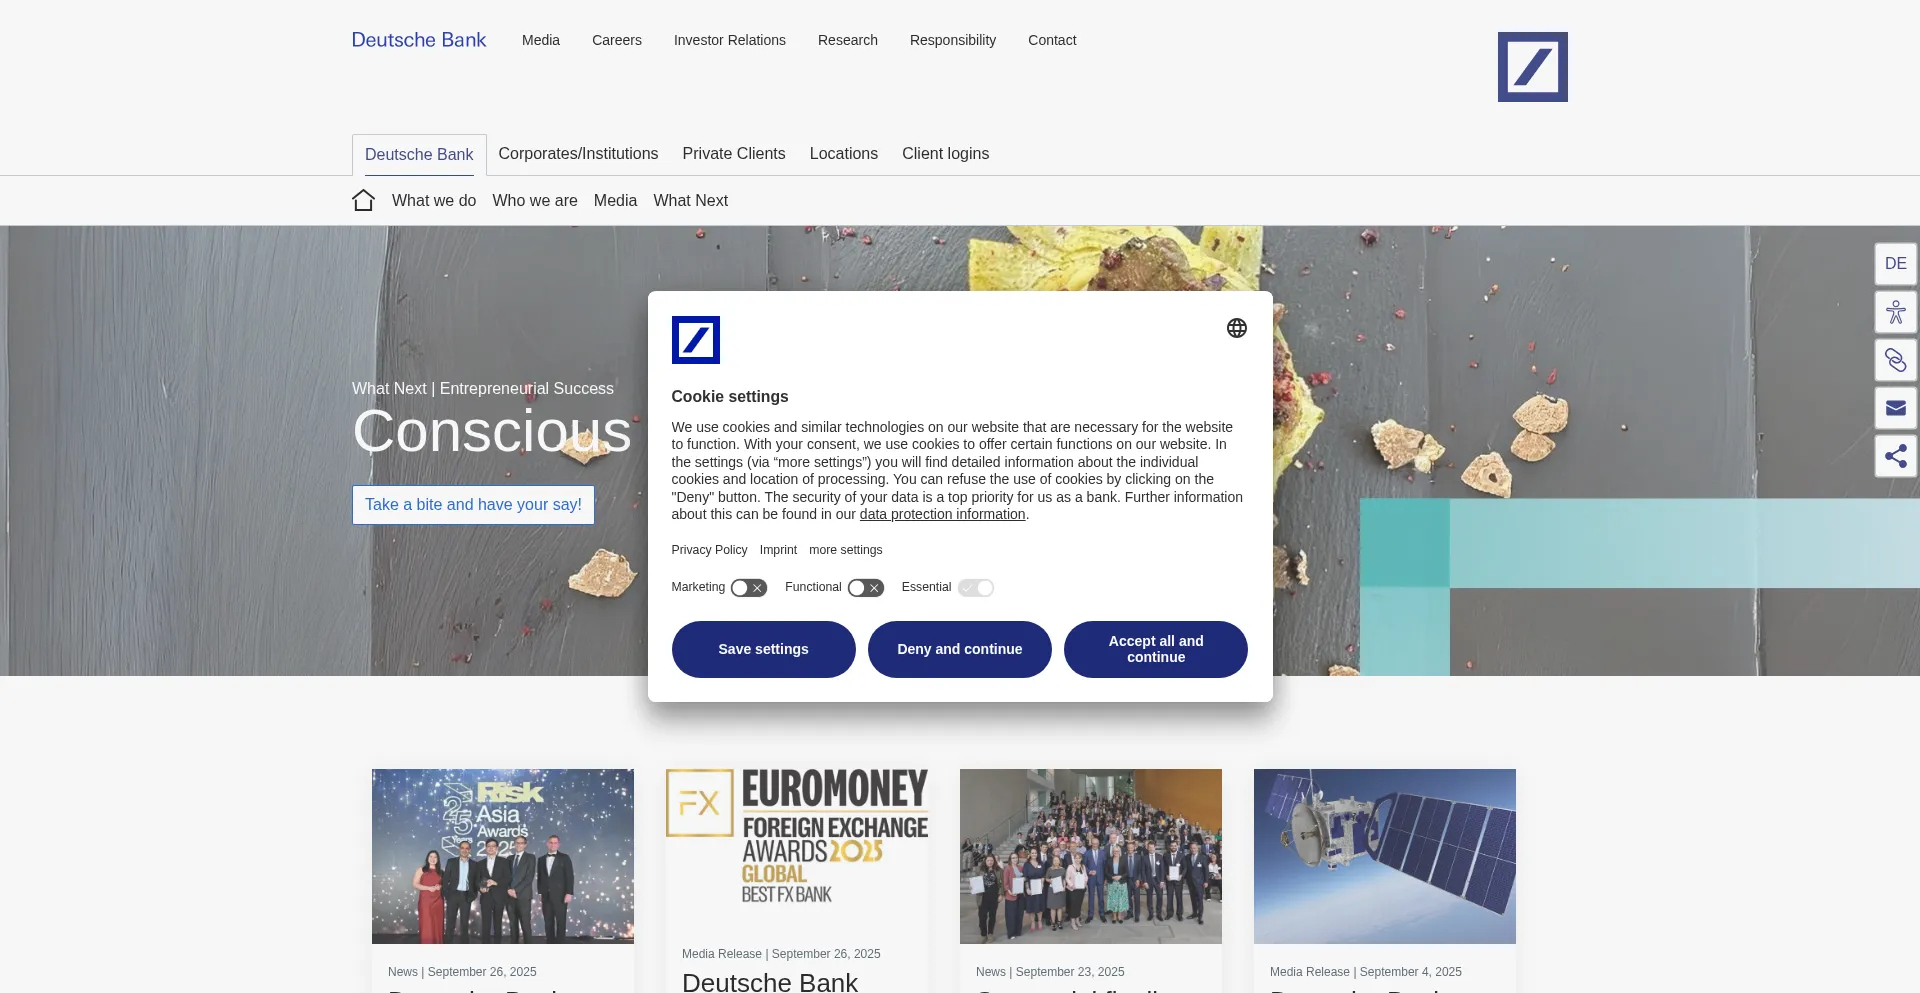Select the Corporates/Institutions tab
Viewport: 1920px width, 993px height.
(x=578, y=154)
